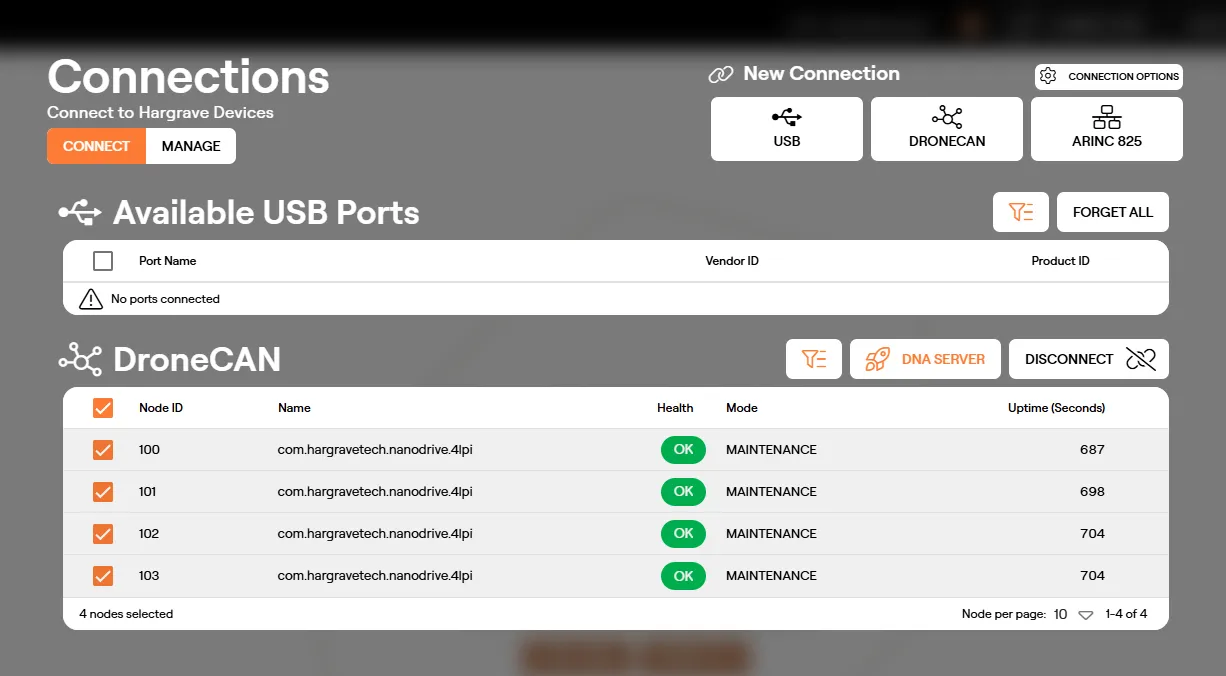Click the 'No ports connected' warning icon
The height and width of the screenshot is (676, 1226).
pyautogui.click(x=91, y=299)
